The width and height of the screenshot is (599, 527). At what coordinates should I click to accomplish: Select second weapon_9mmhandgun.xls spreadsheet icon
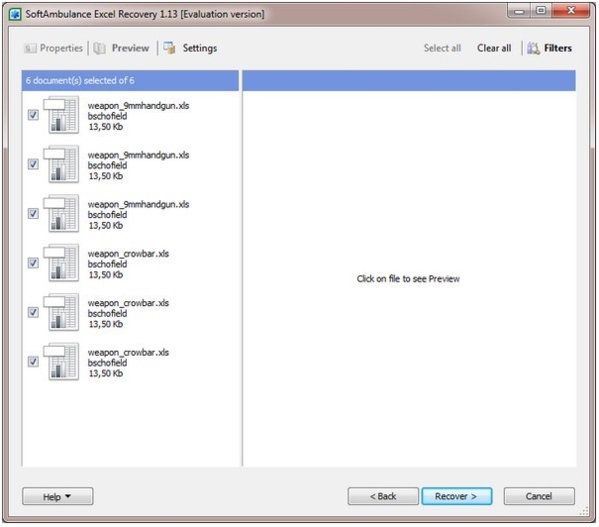[61, 164]
